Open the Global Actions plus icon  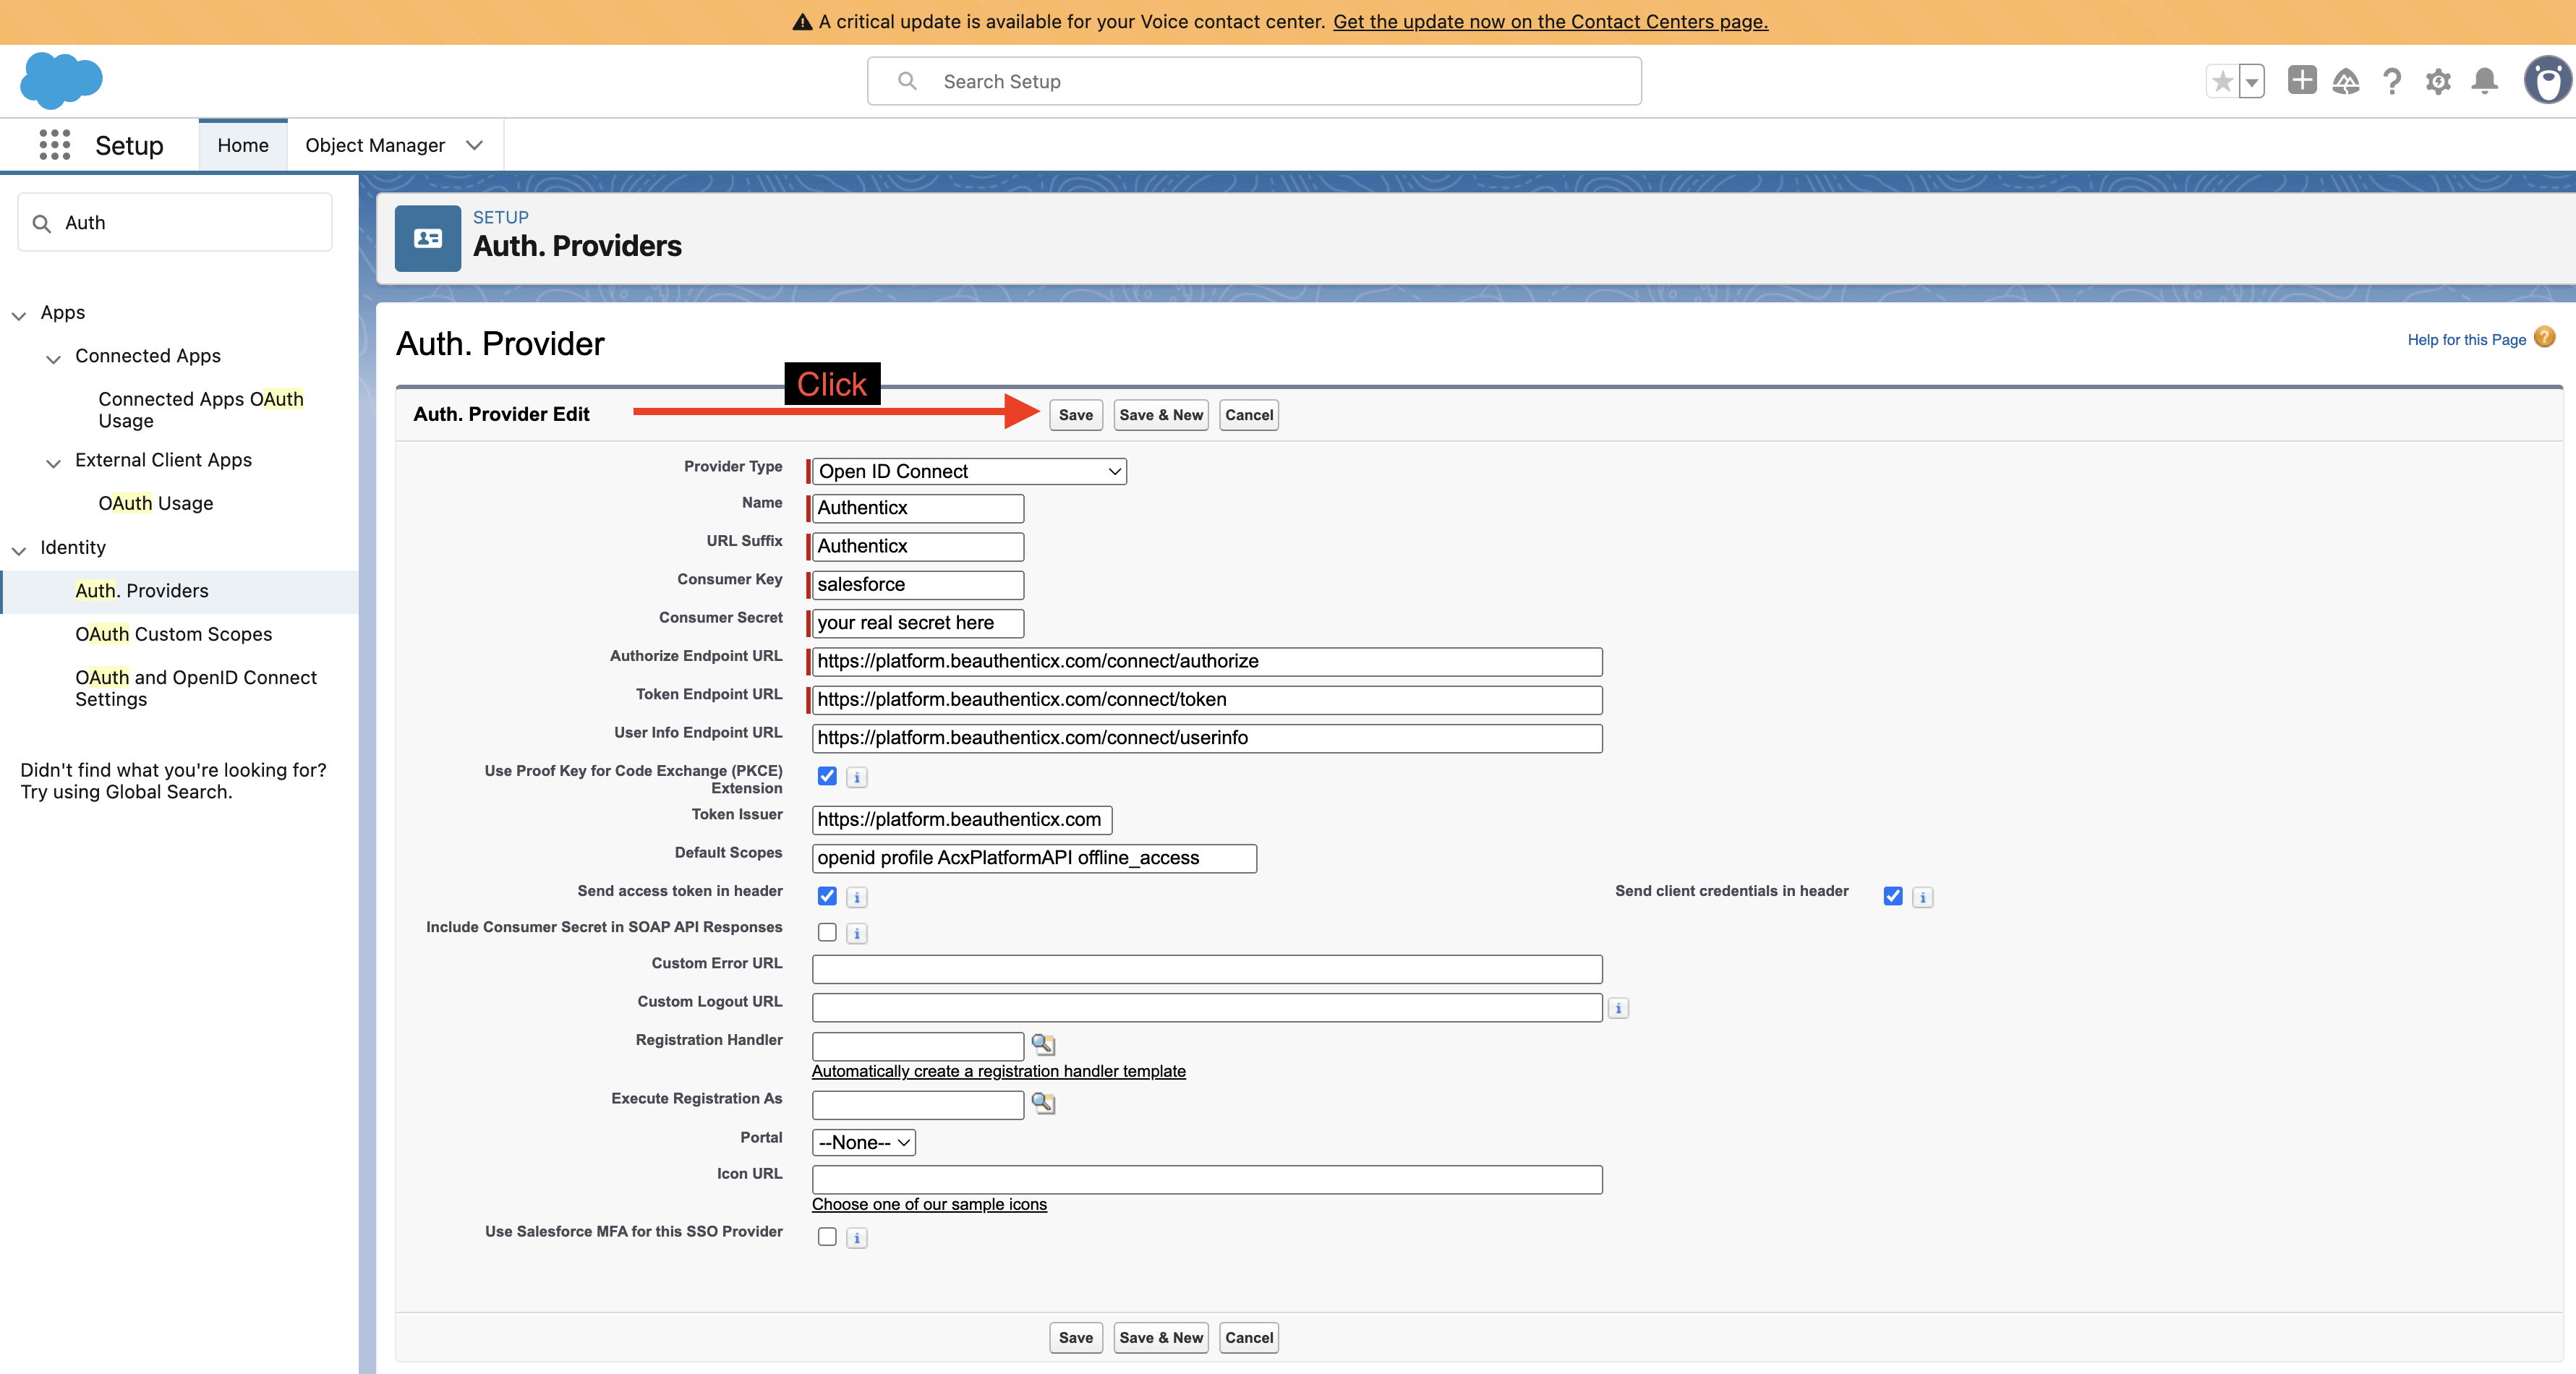click(x=2302, y=80)
